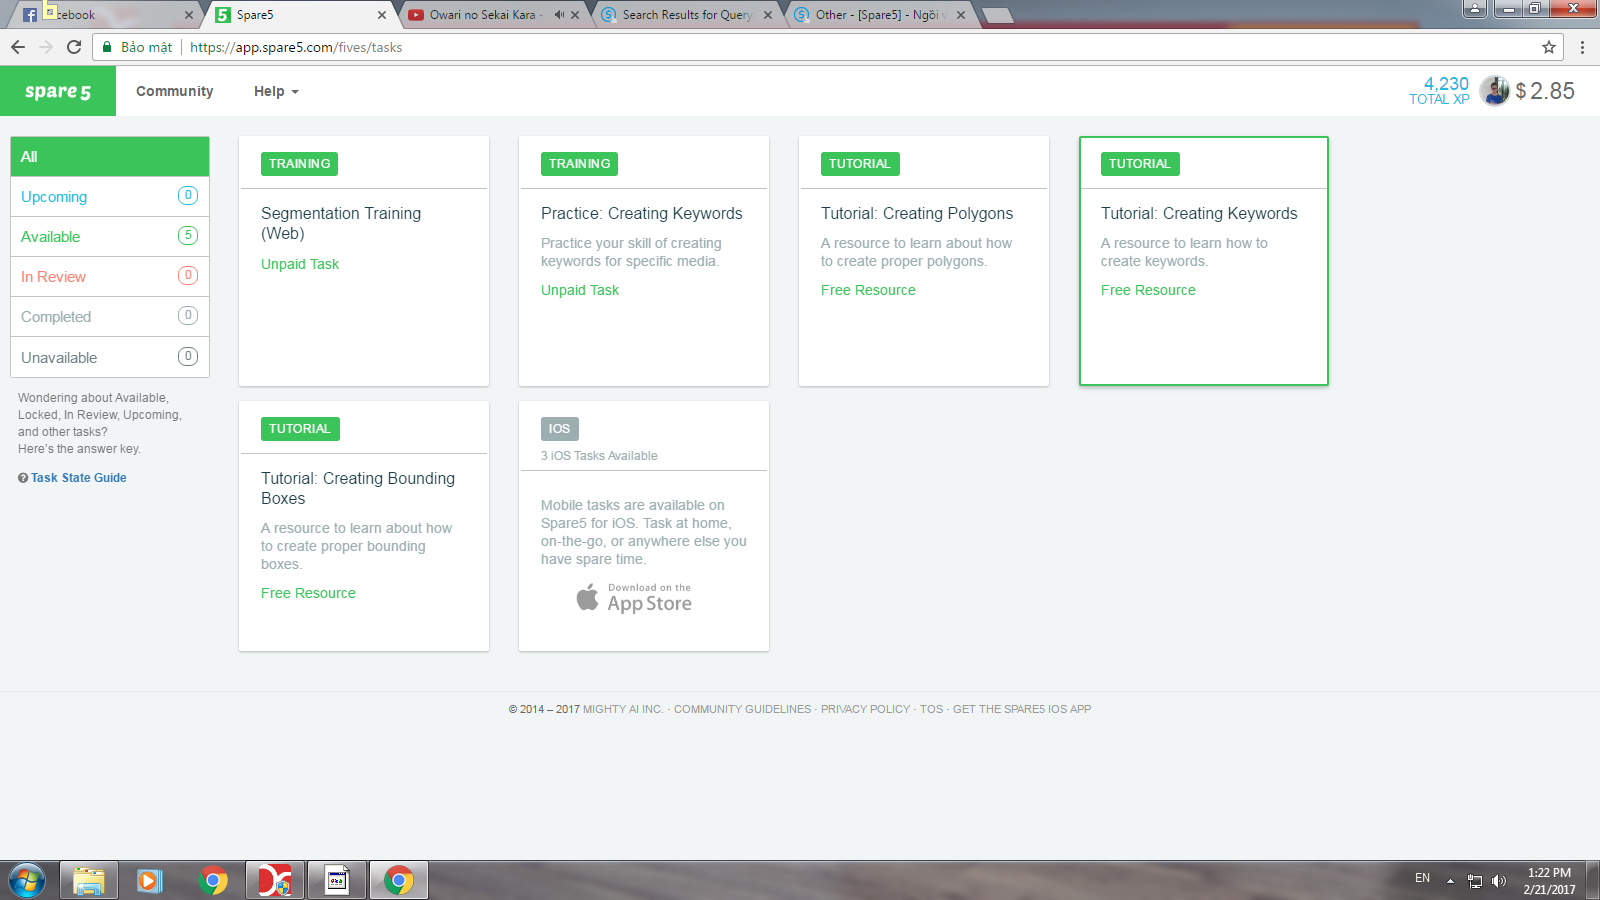Click the $2.85 account balance
Screen dimensions: 1600x900
(1545, 91)
